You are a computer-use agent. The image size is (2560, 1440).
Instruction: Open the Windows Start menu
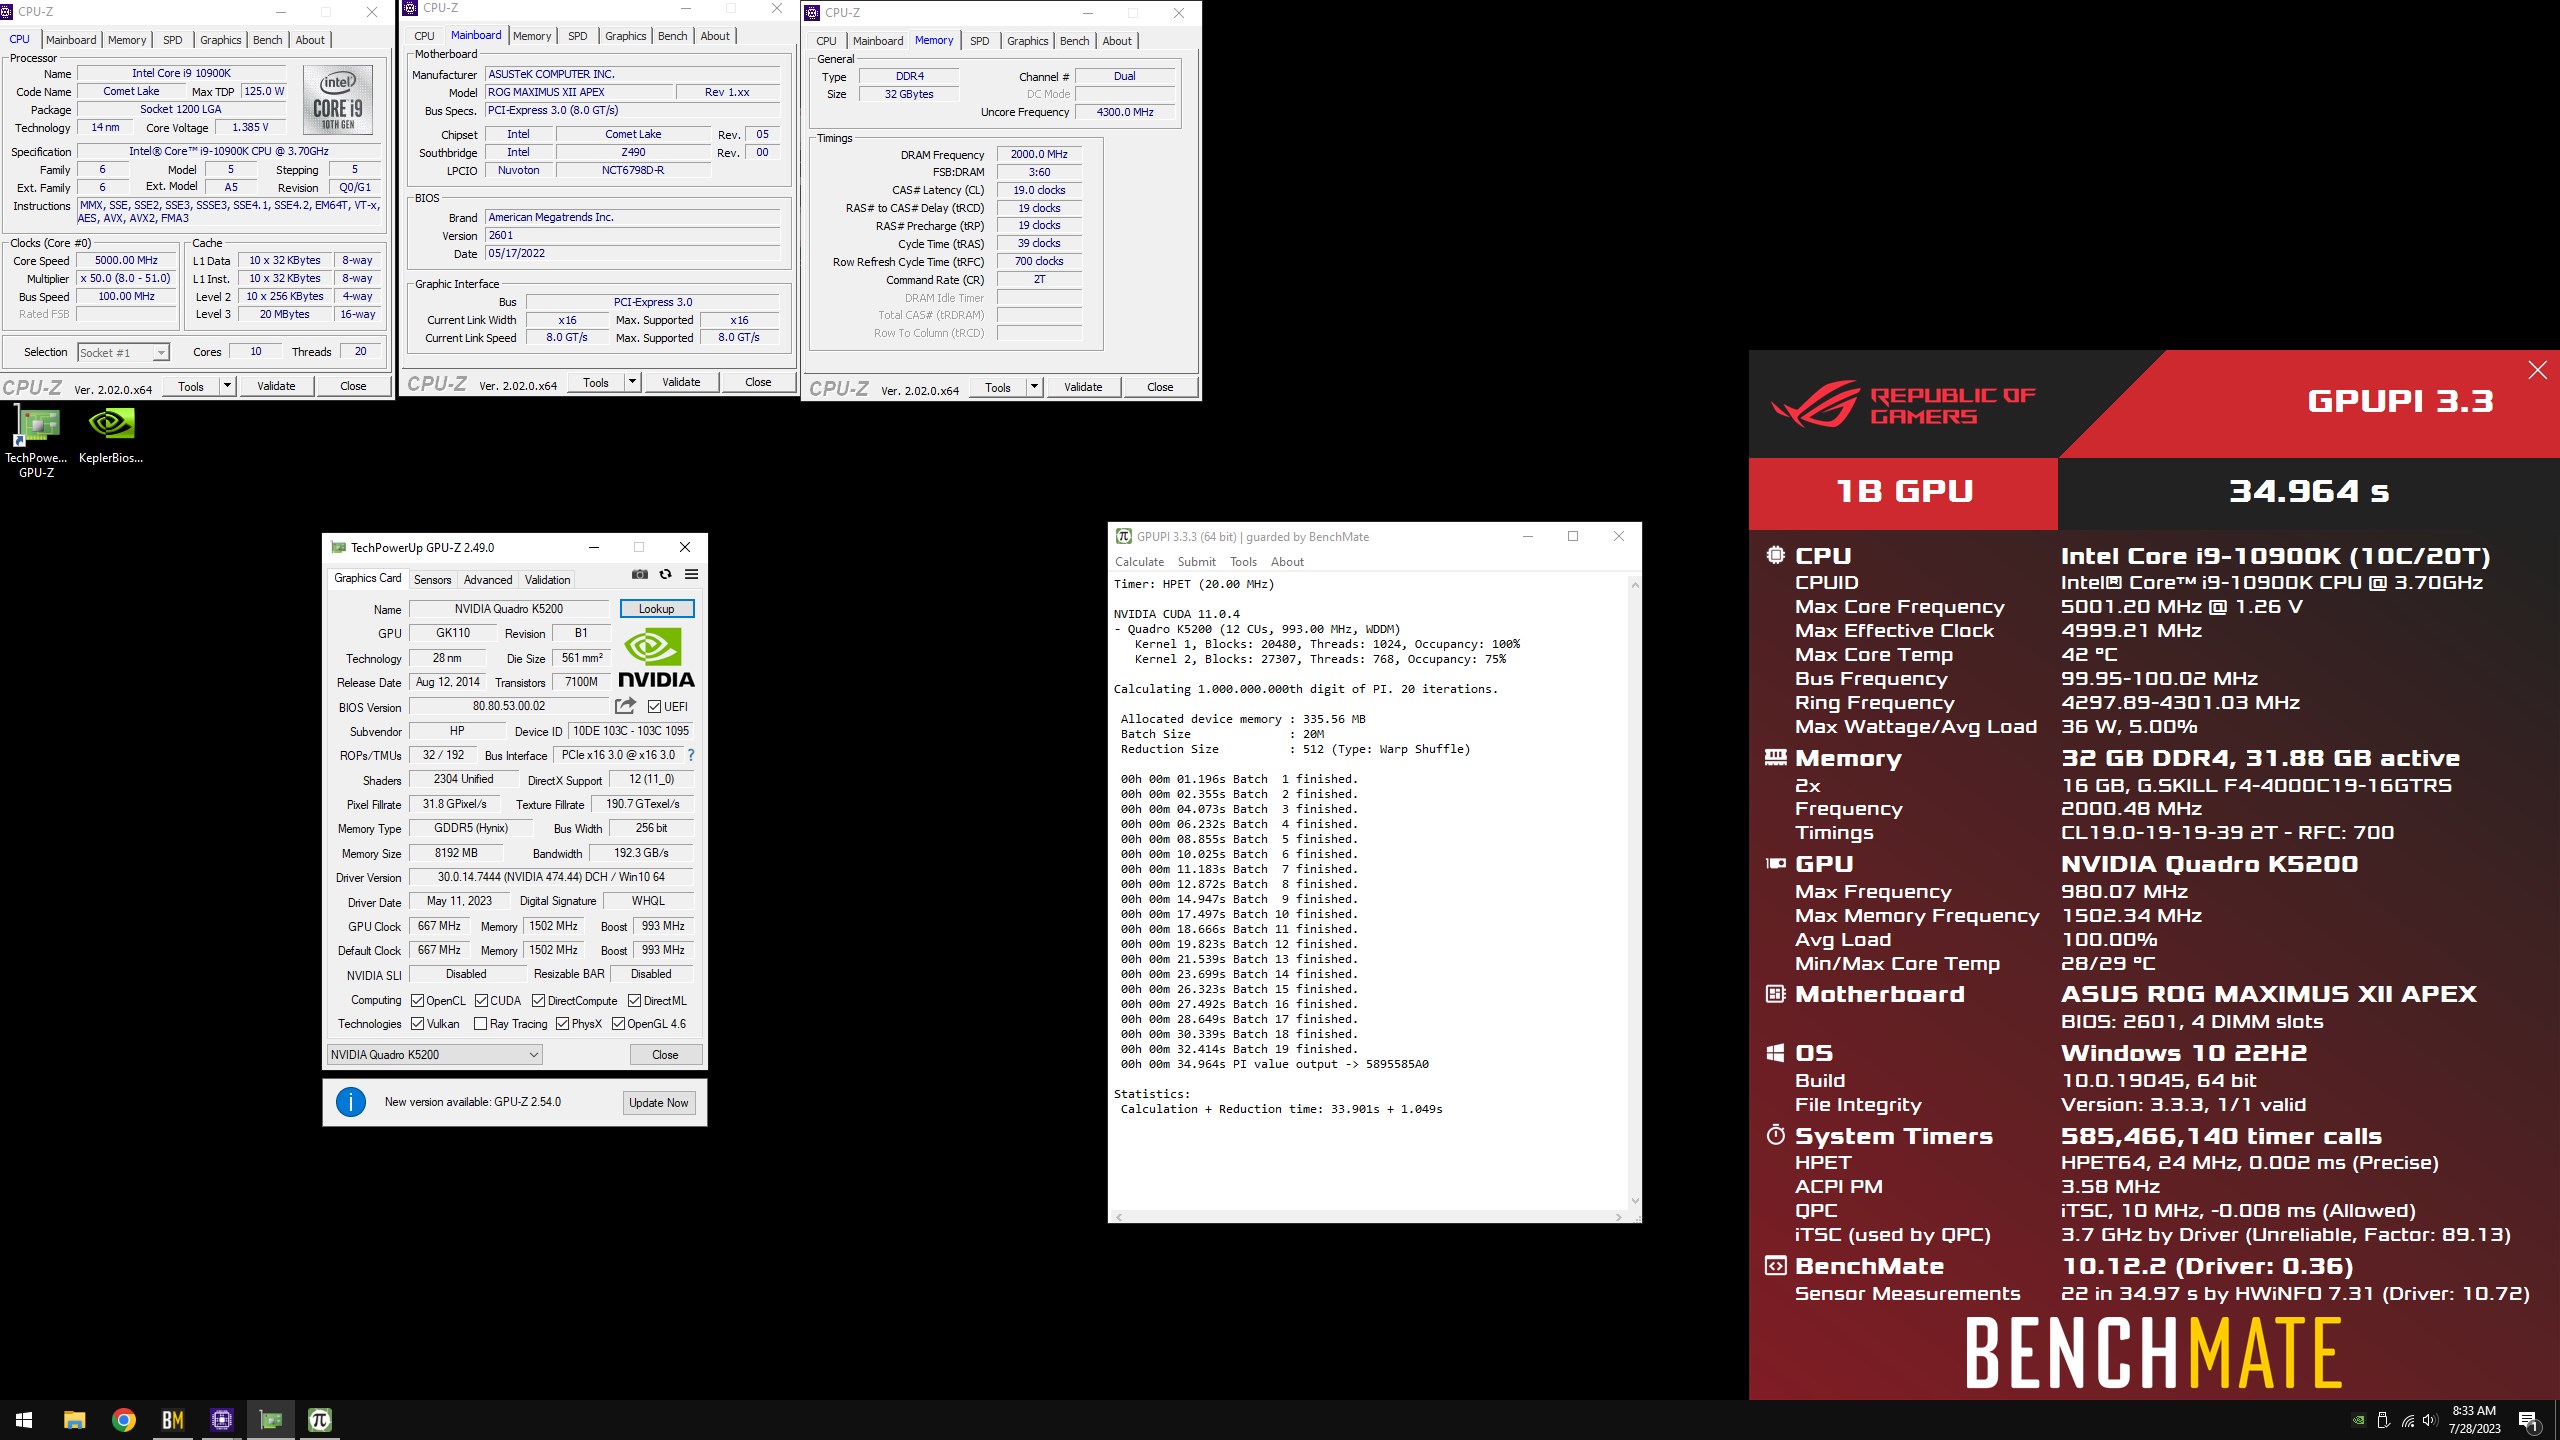coord(24,1420)
